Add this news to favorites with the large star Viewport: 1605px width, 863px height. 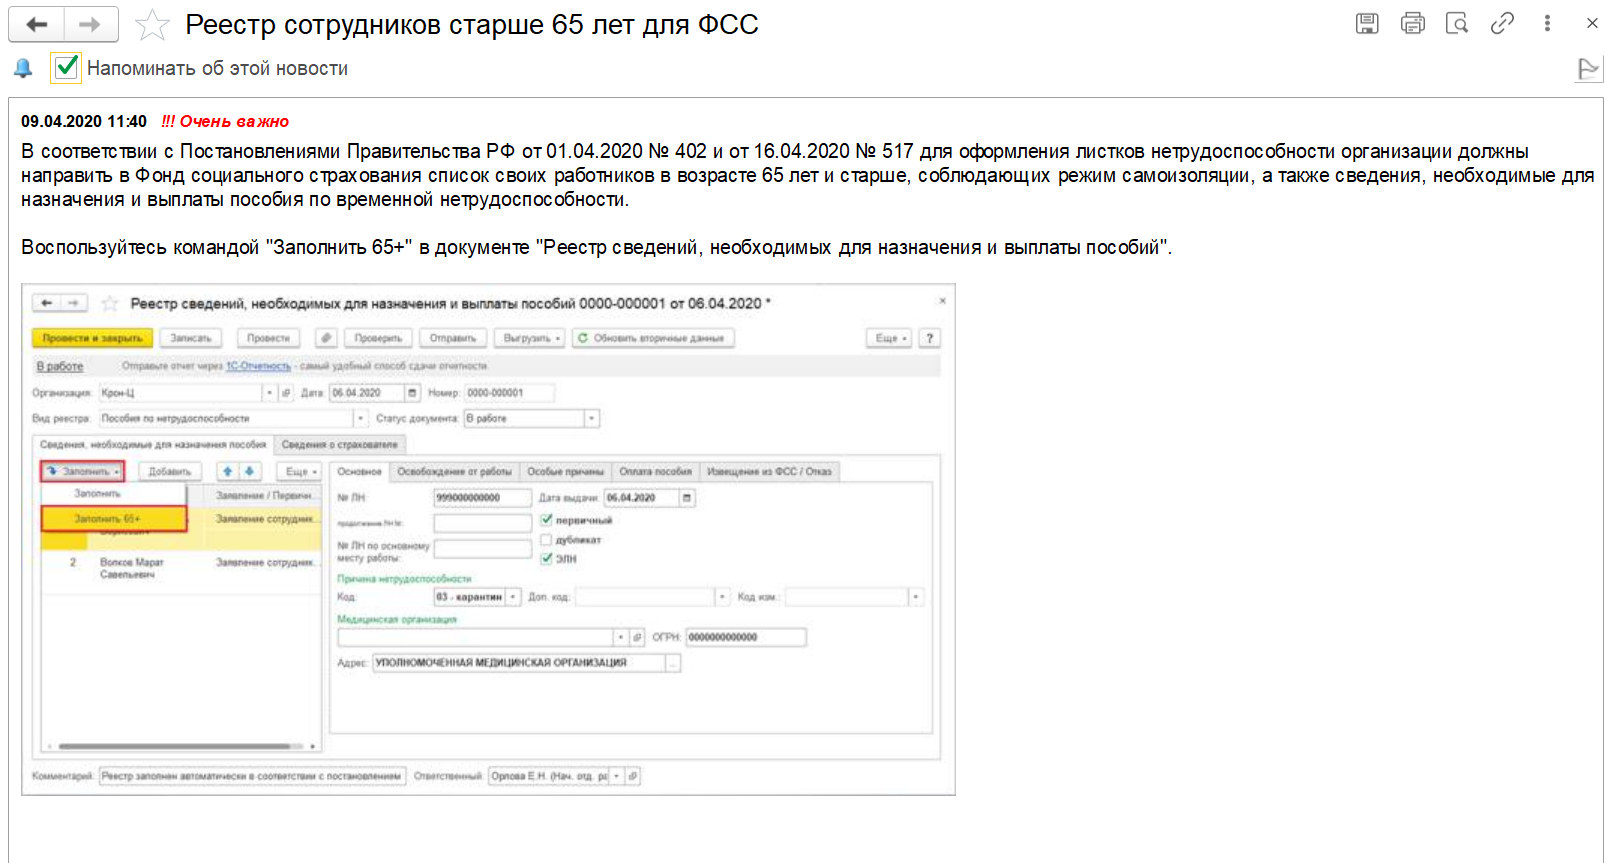point(152,25)
